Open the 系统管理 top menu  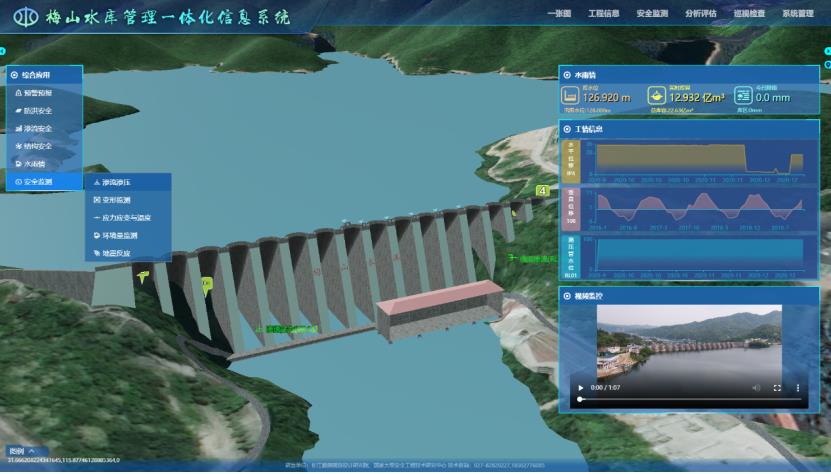(x=798, y=14)
